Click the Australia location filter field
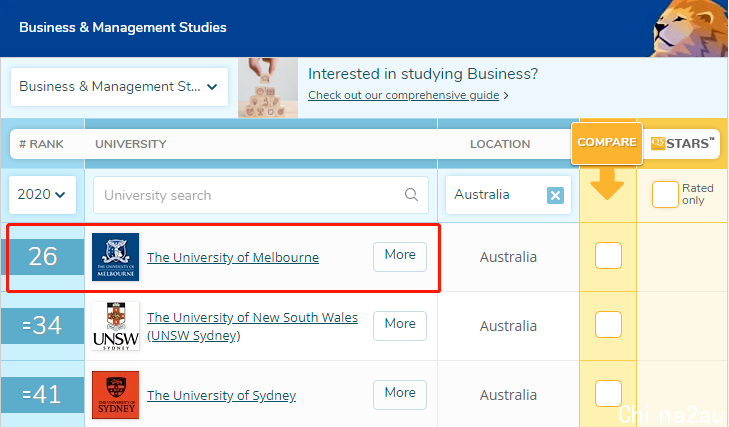The width and height of the screenshot is (729, 427). (x=508, y=195)
